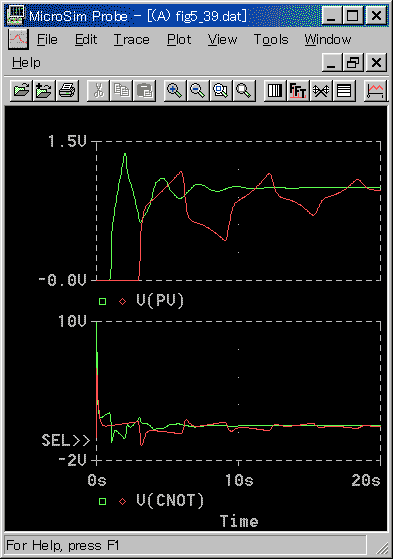This screenshot has width=393, height=559.
Task: Open the View menu
Action: click(223, 39)
